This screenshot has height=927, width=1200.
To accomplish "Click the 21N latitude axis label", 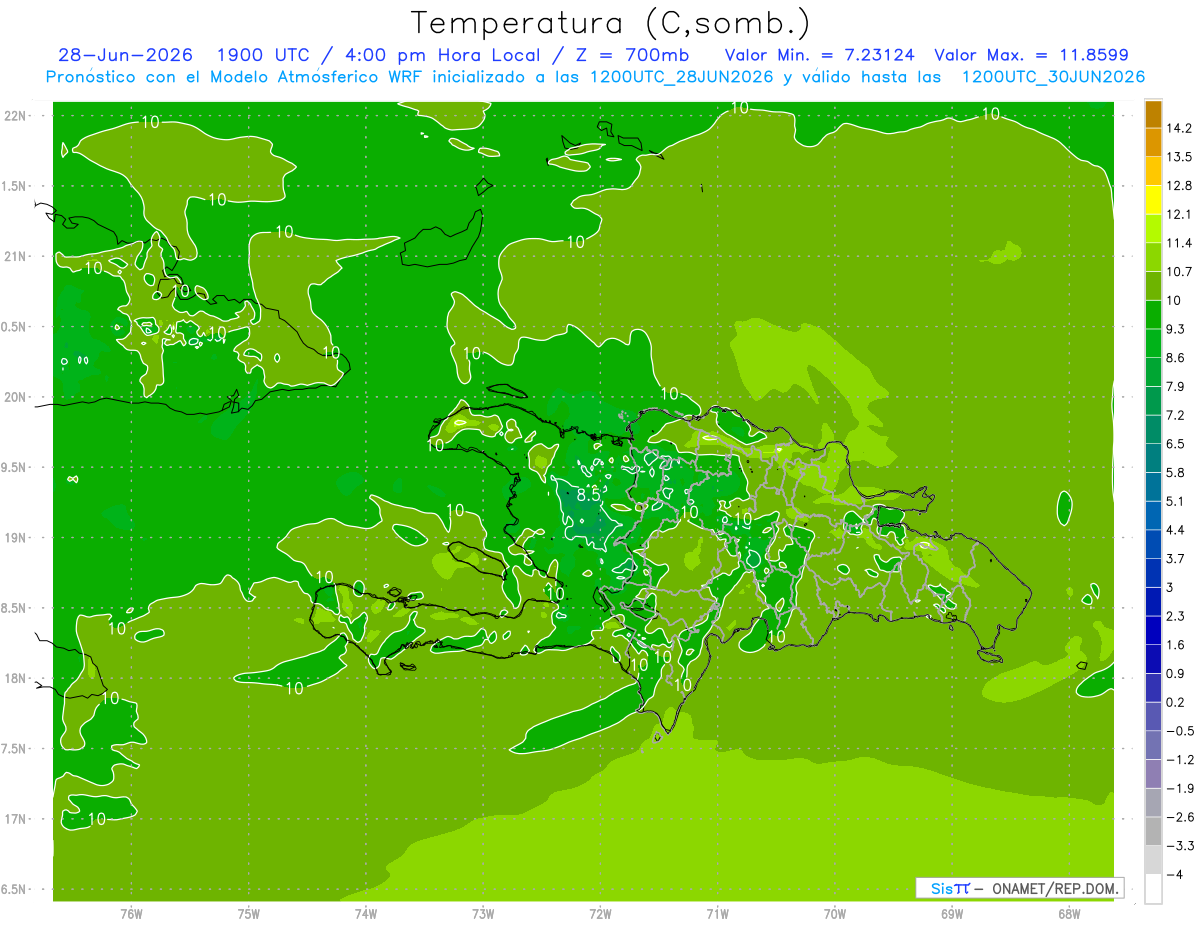I will [16, 256].
